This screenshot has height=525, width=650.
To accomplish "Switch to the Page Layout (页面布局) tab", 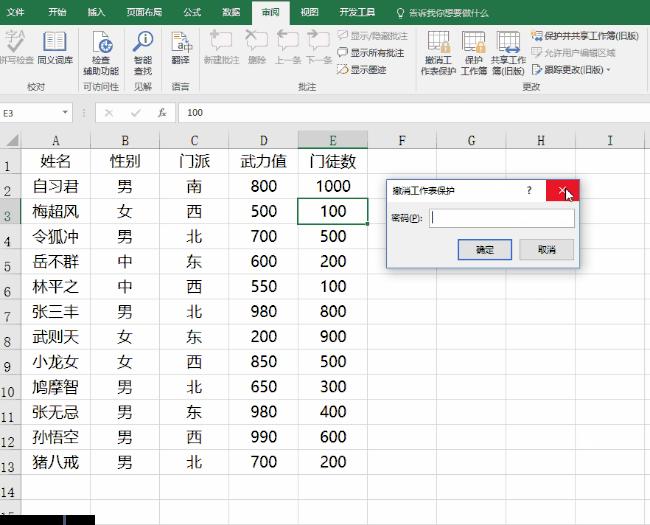I will coord(144,12).
